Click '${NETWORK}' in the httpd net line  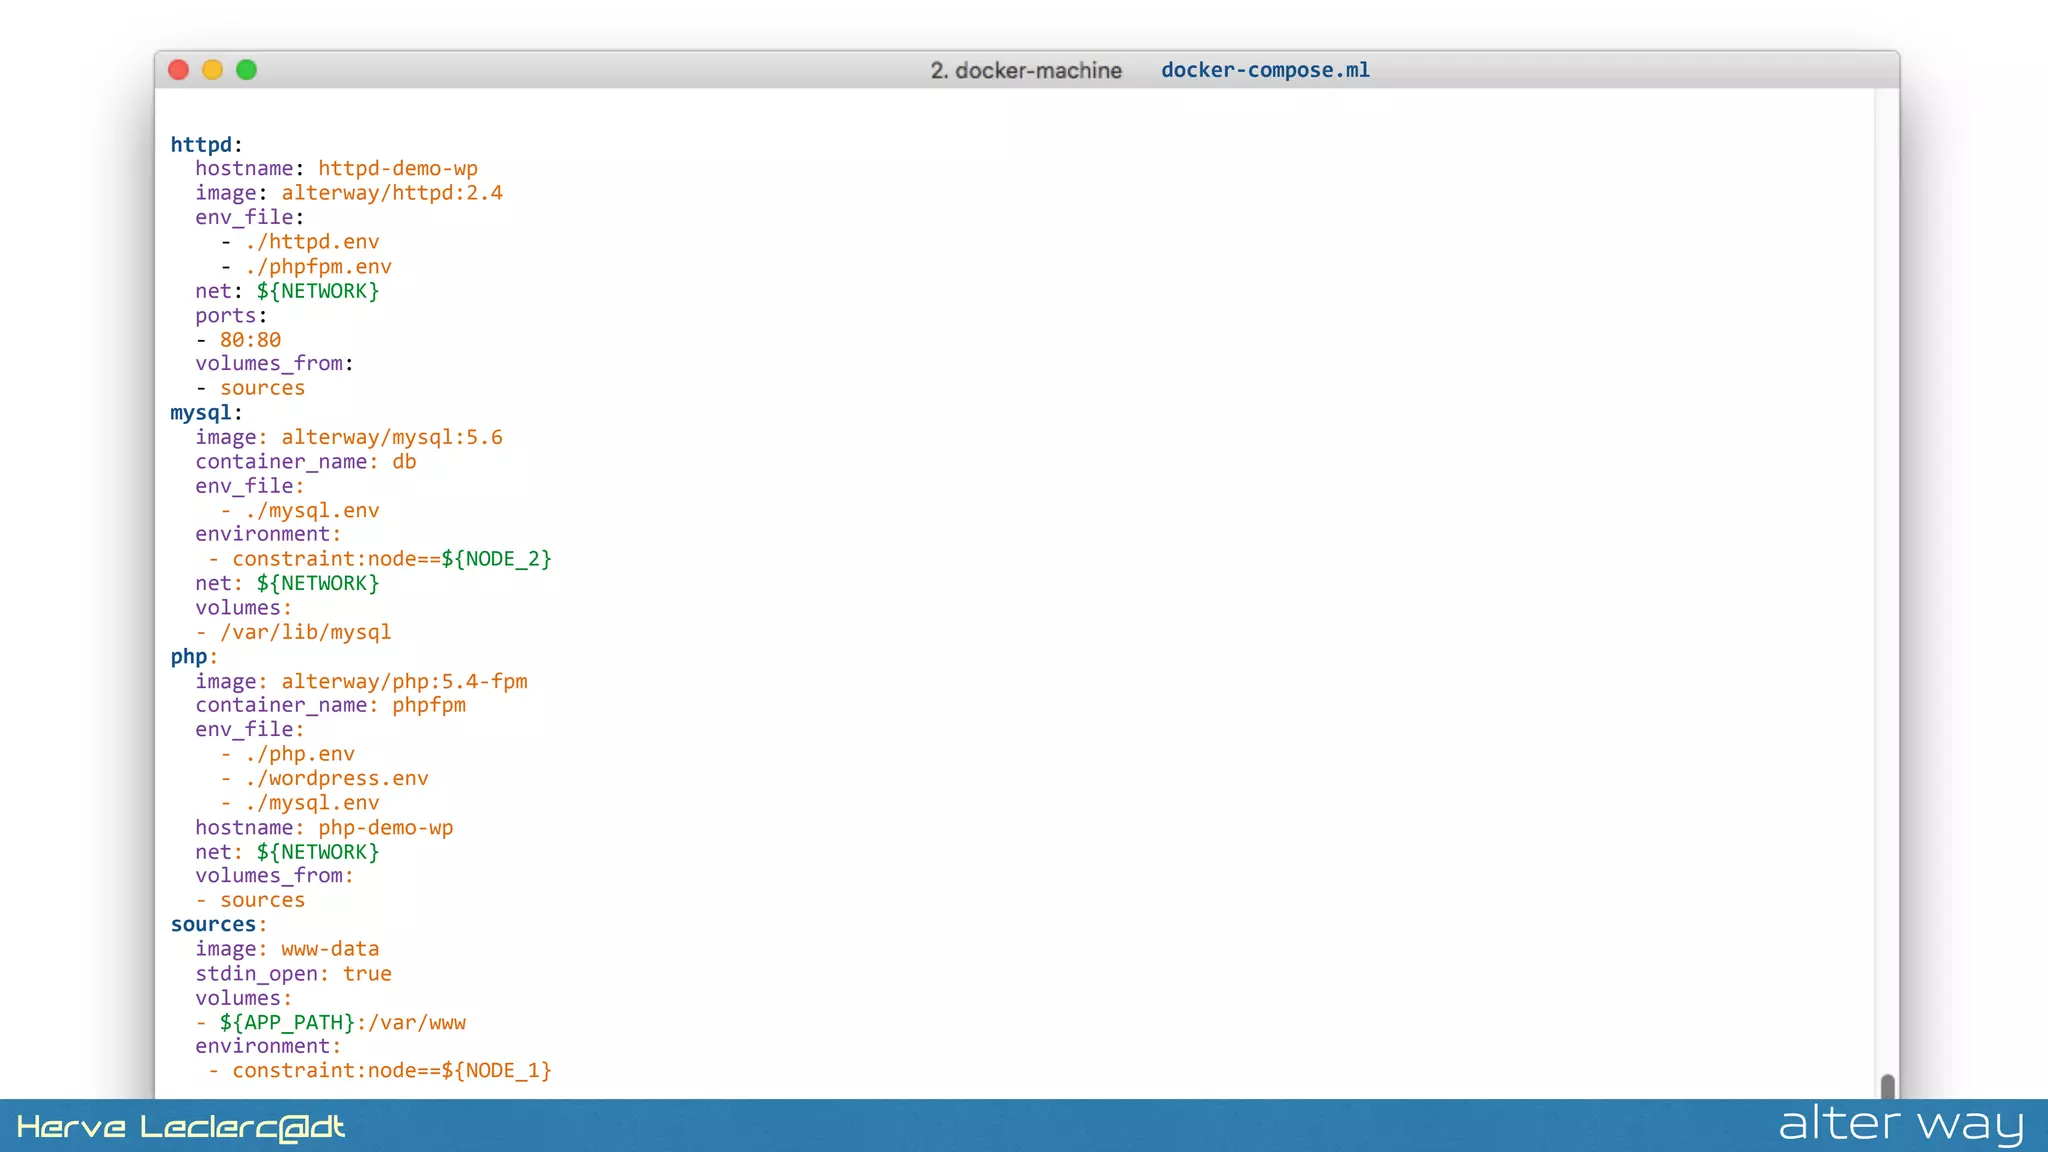(x=318, y=291)
